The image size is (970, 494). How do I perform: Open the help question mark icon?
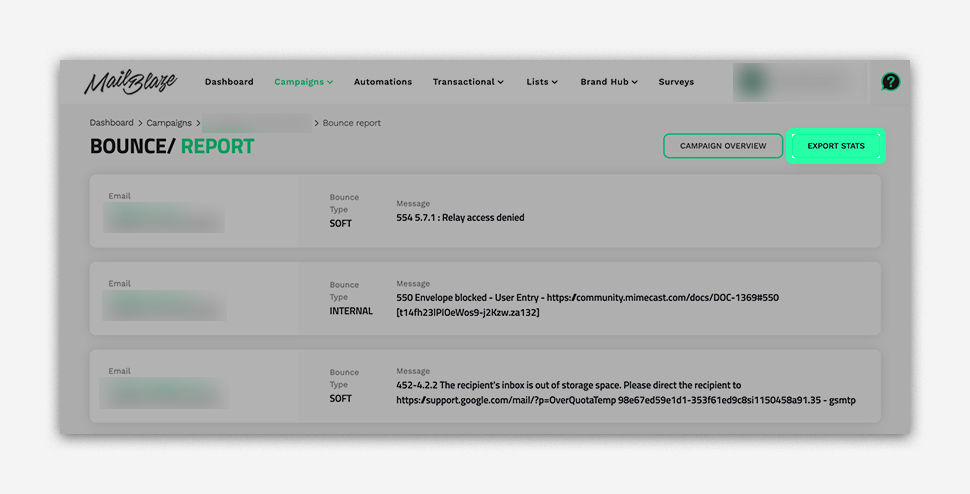[890, 82]
